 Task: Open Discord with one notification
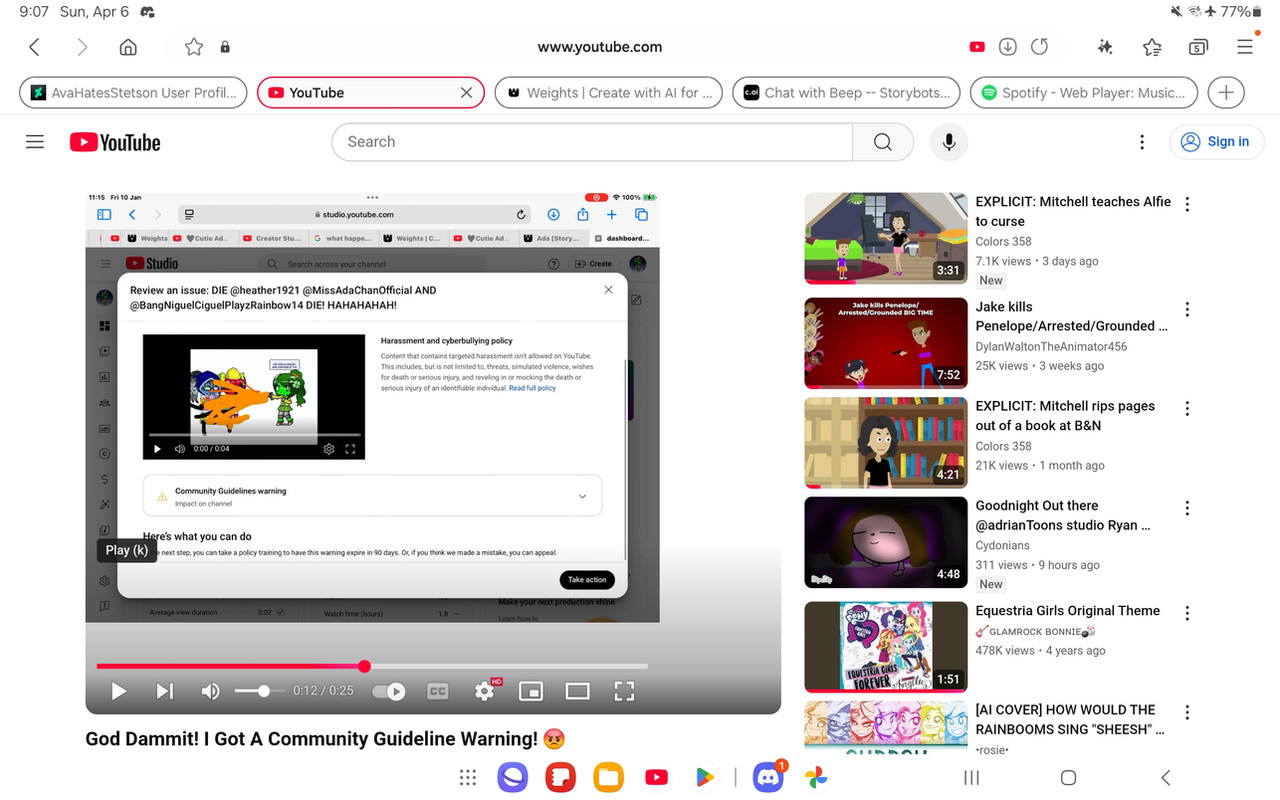(x=768, y=777)
